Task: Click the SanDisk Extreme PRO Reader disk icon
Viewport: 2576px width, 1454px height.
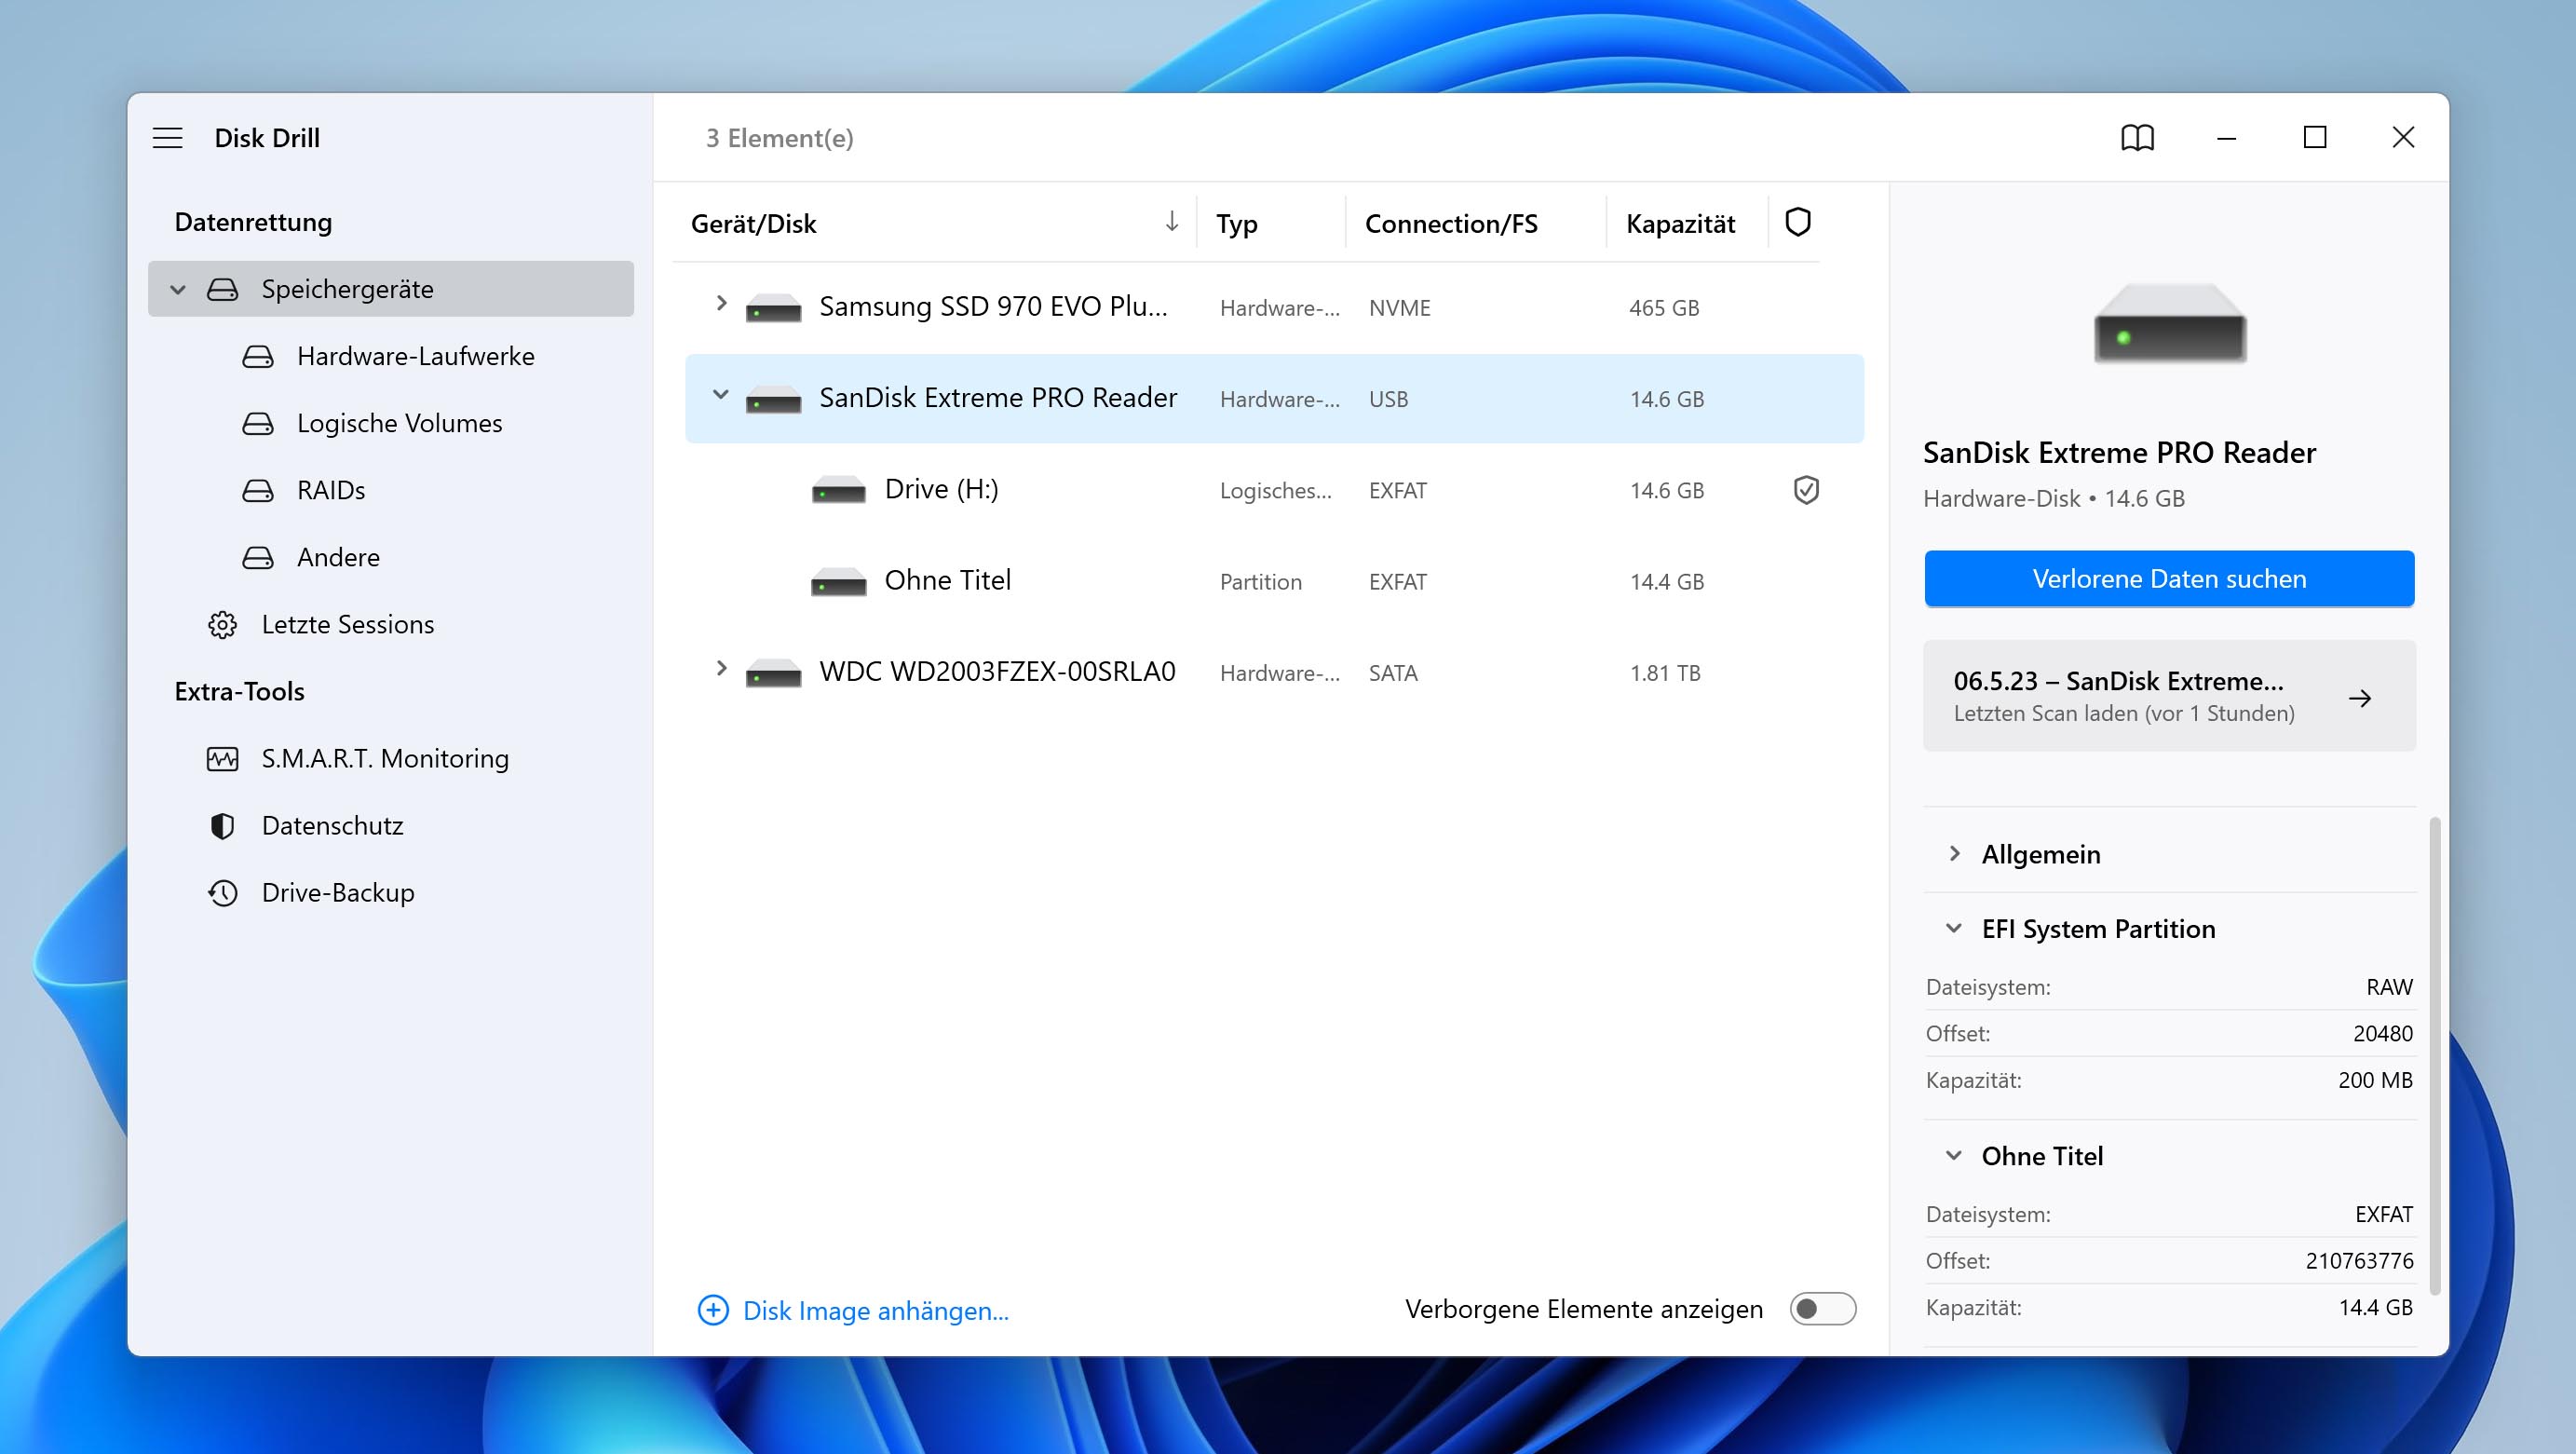Action: click(773, 399)
